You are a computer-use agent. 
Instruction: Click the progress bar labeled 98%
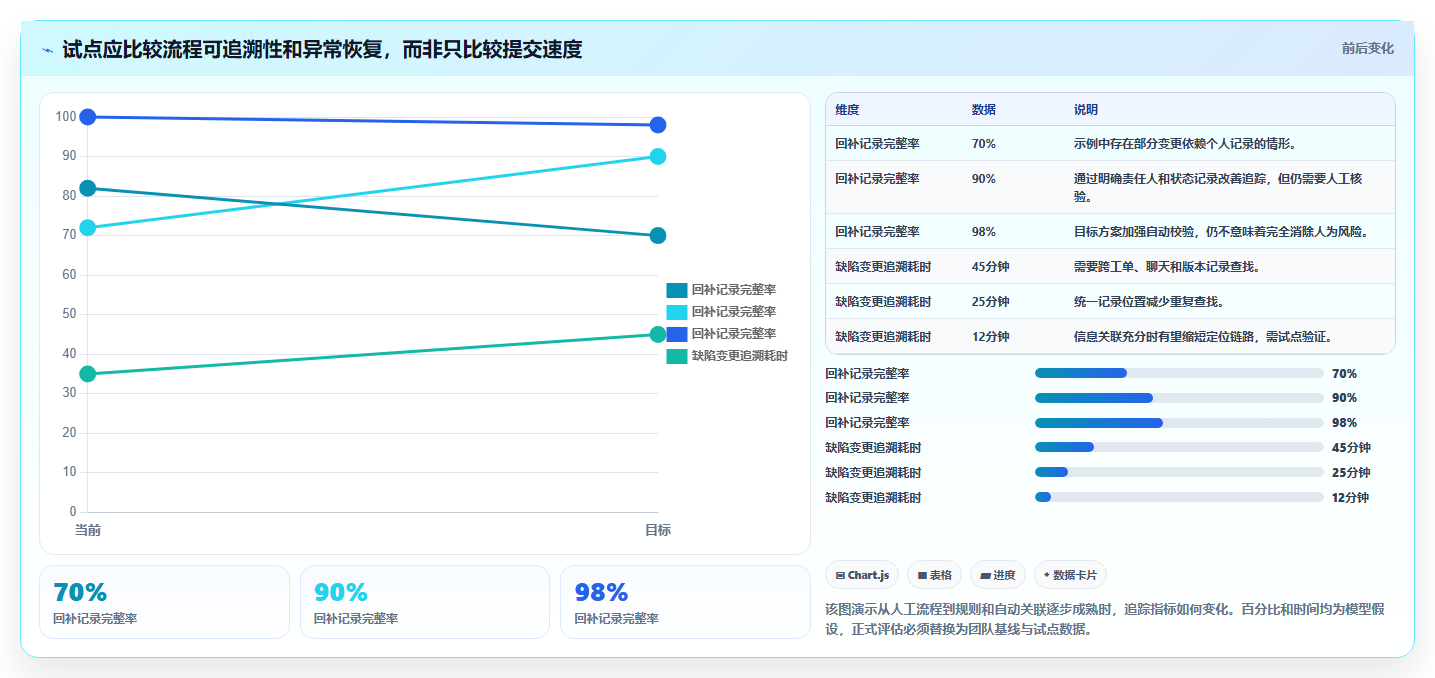coord(1179,422)
